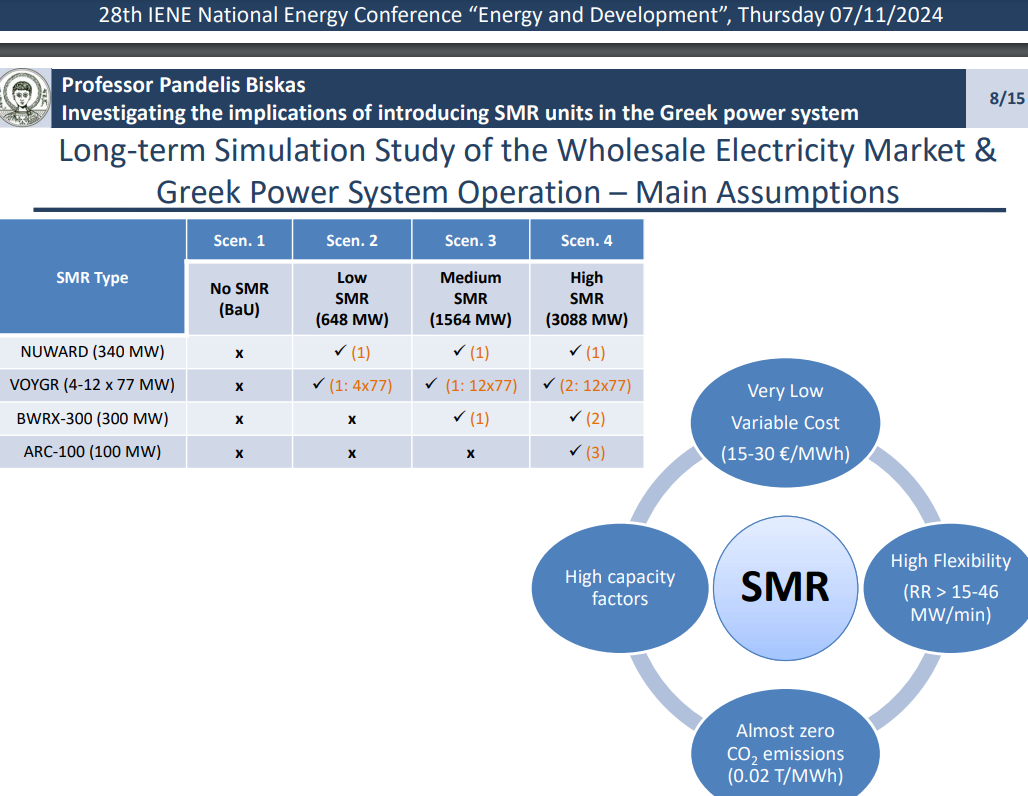Select the Very Low Variable Cost bubble
The height and width of the screenshot is (796, 1028).
pos(785,422)
